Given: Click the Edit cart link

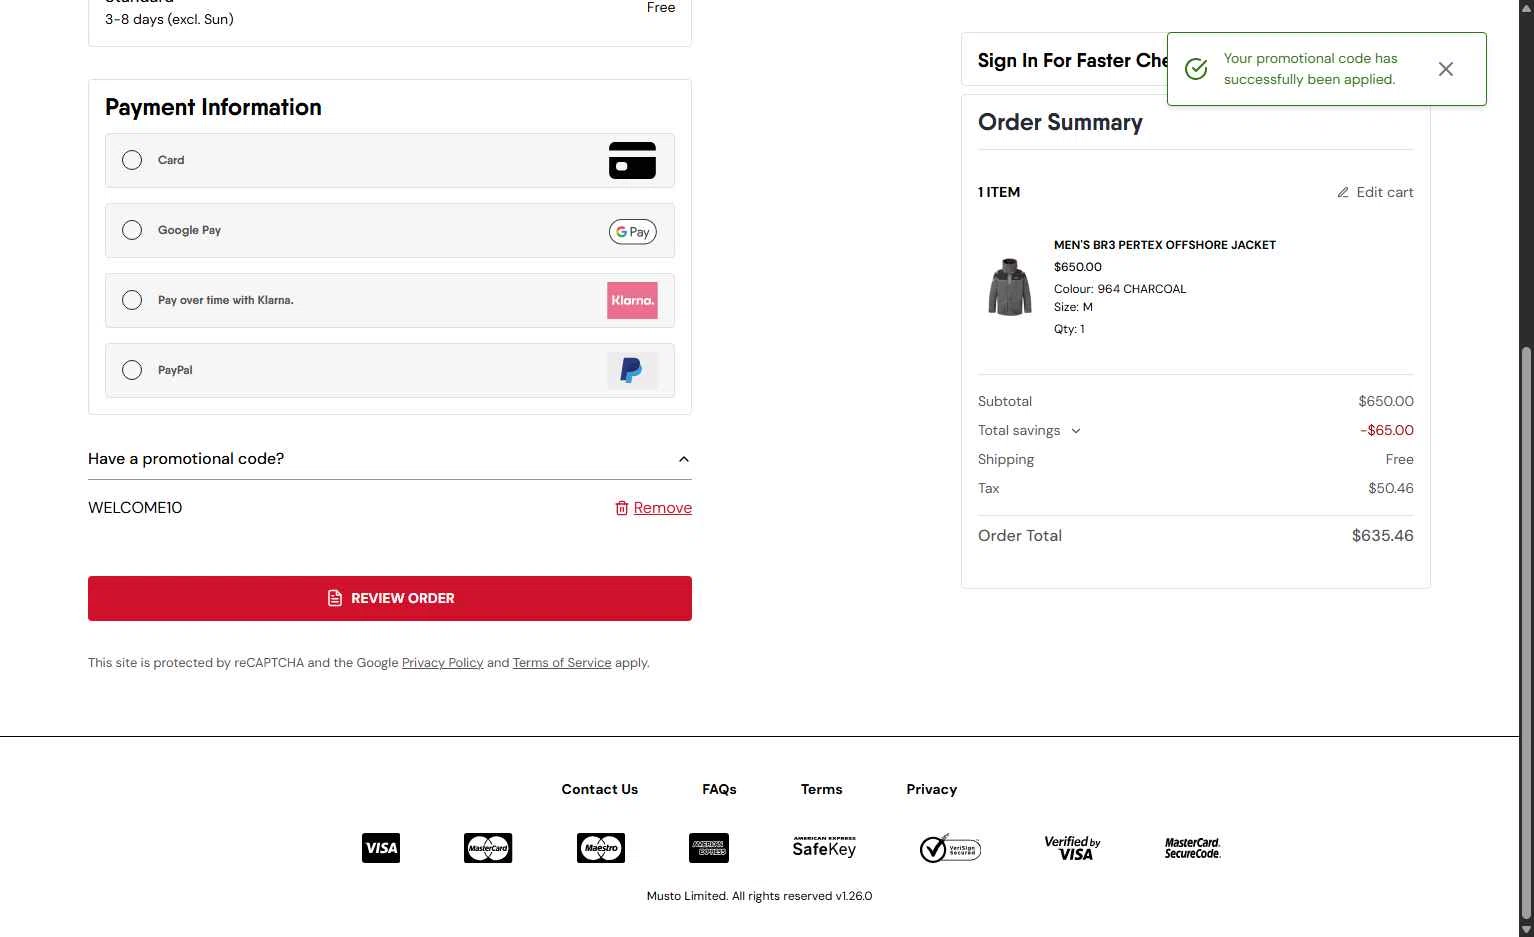Looking at the screenshot, I should click(x=1385, y=192).
